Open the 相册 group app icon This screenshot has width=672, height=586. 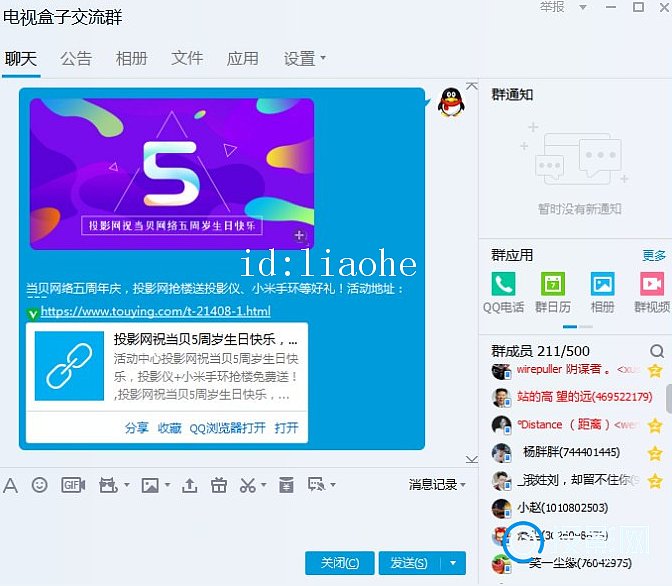[602, 292]
